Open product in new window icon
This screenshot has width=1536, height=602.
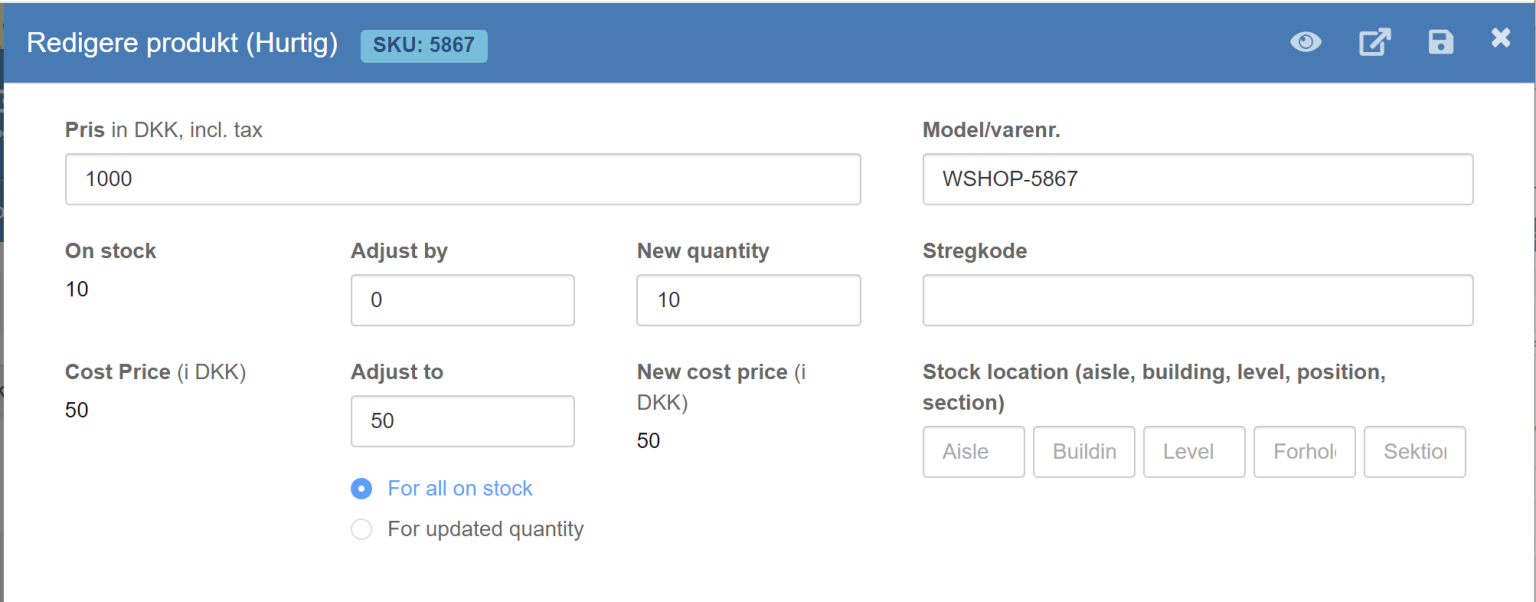click(x=1374, y=42)
